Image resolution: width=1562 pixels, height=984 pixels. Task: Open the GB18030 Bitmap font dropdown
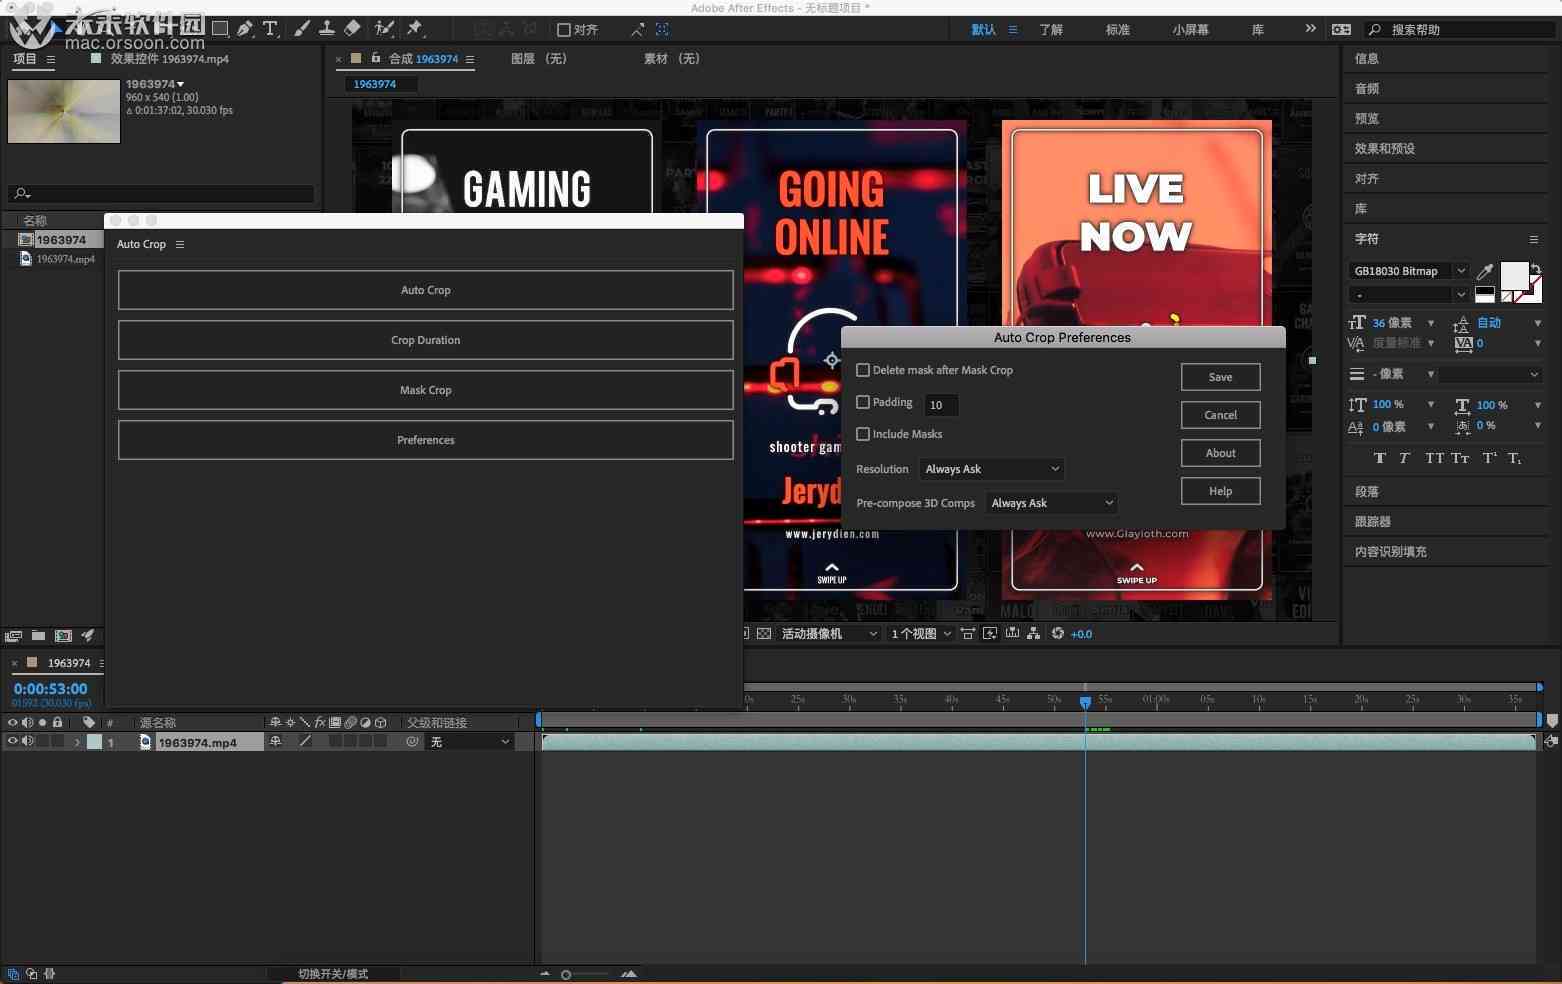tap(1409, 271)
